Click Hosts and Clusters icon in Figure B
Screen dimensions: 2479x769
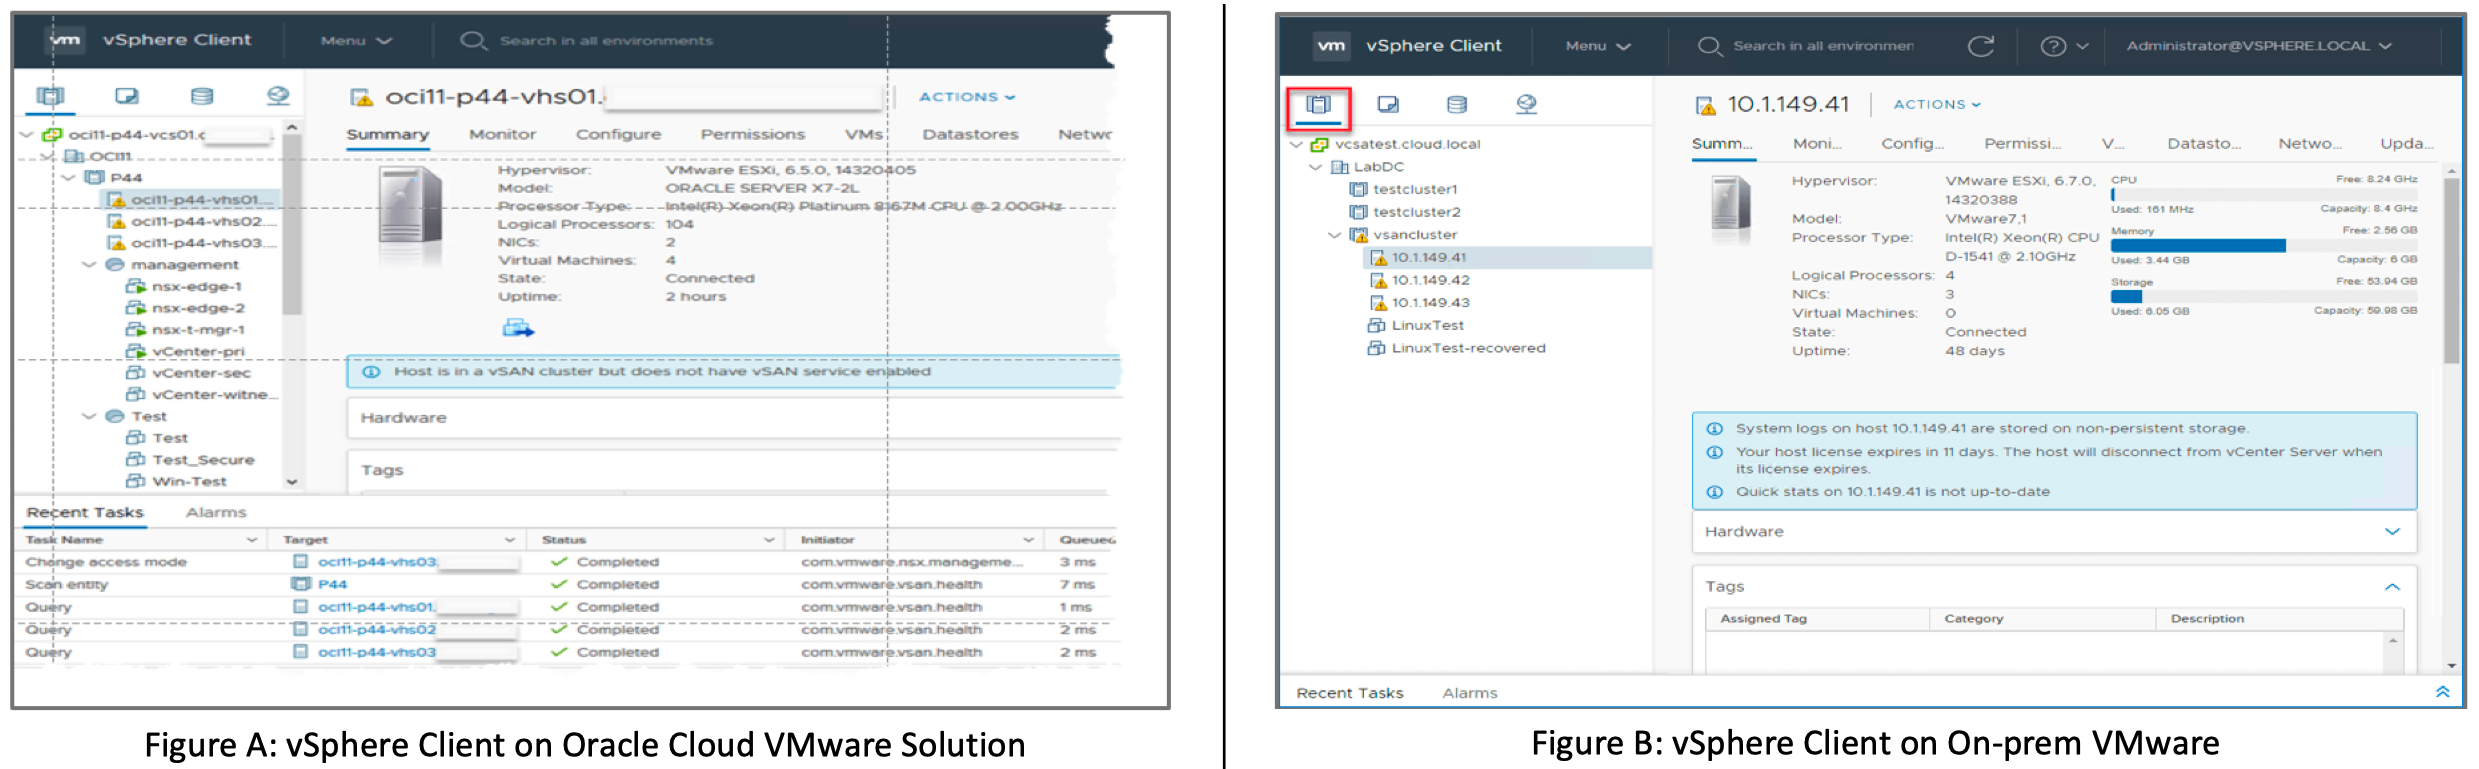(1319, 104)
